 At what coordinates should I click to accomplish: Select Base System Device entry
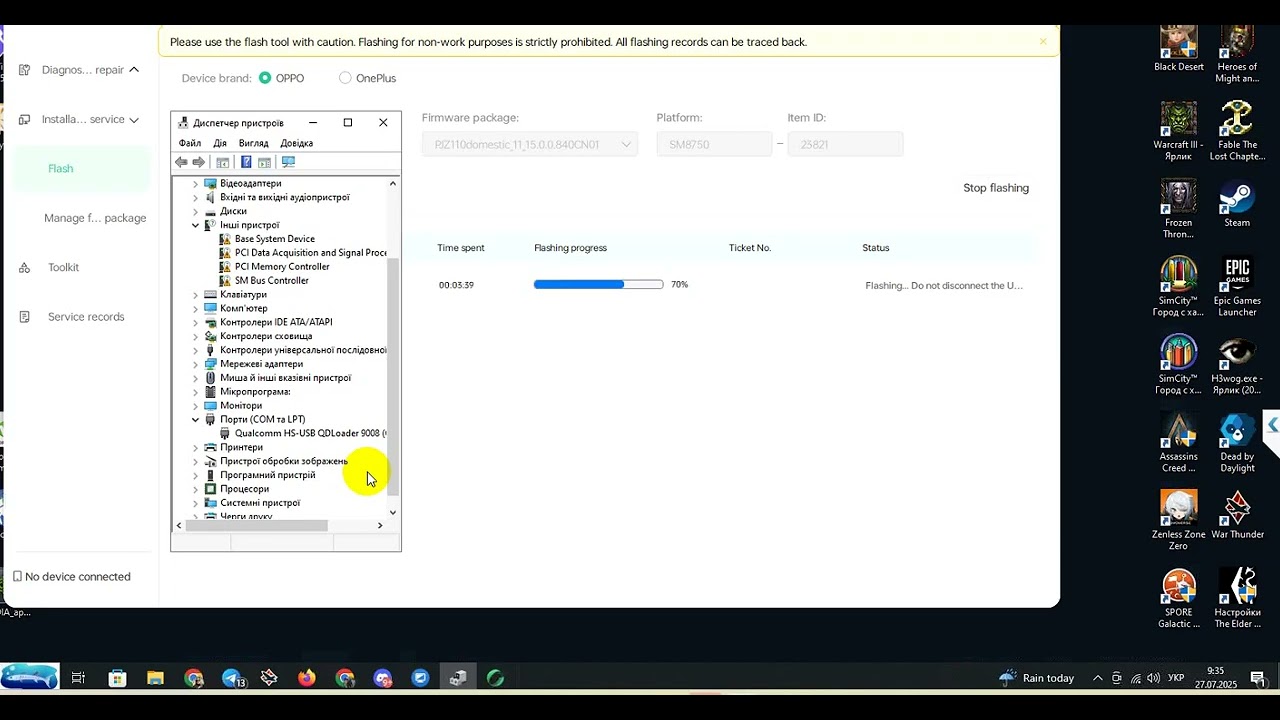(x=266, y=239)
